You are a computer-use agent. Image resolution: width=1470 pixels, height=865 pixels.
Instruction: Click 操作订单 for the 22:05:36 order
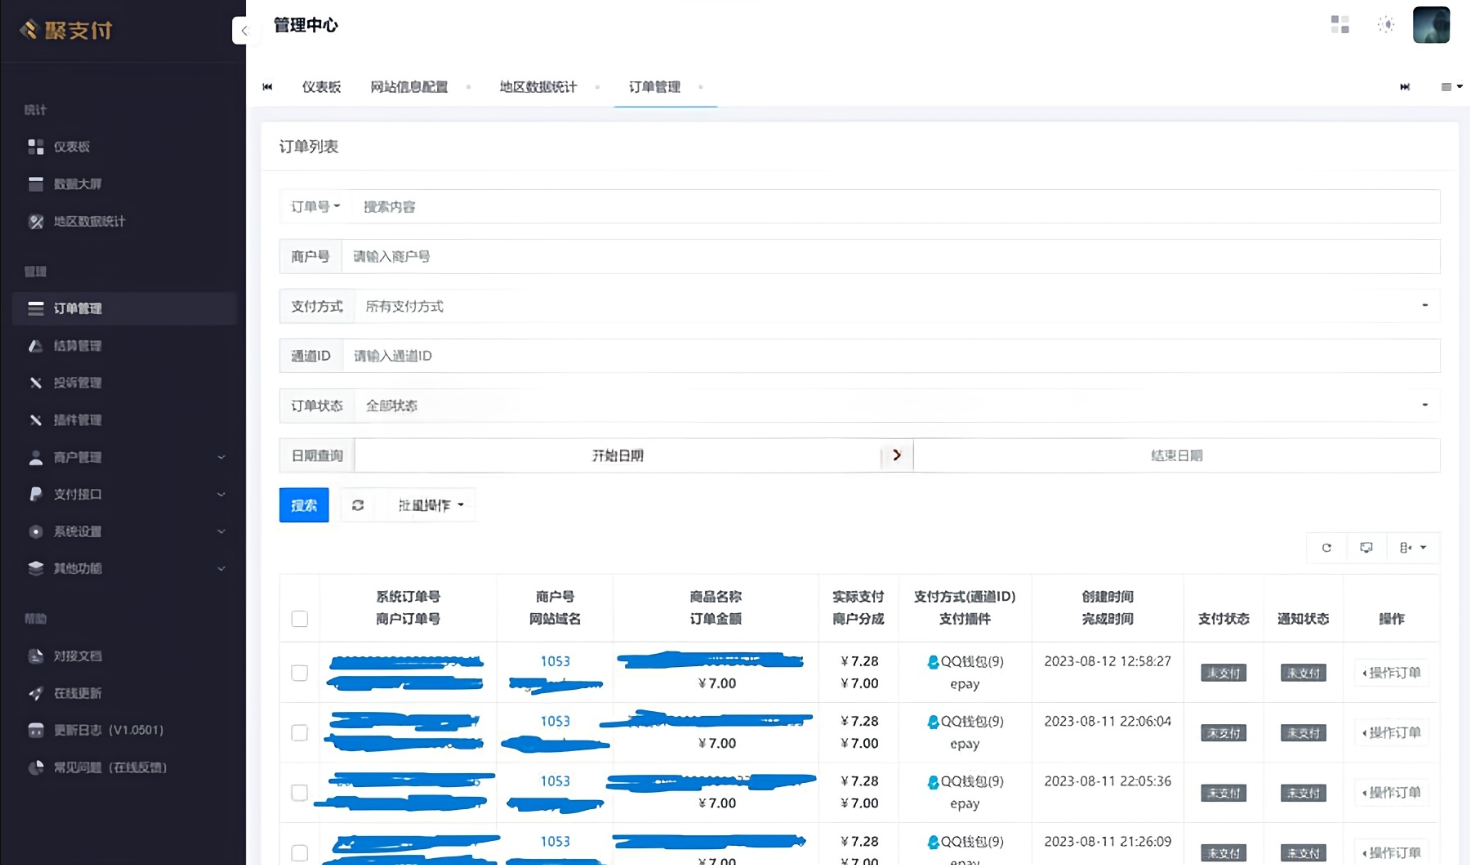tap(1392, 793)
